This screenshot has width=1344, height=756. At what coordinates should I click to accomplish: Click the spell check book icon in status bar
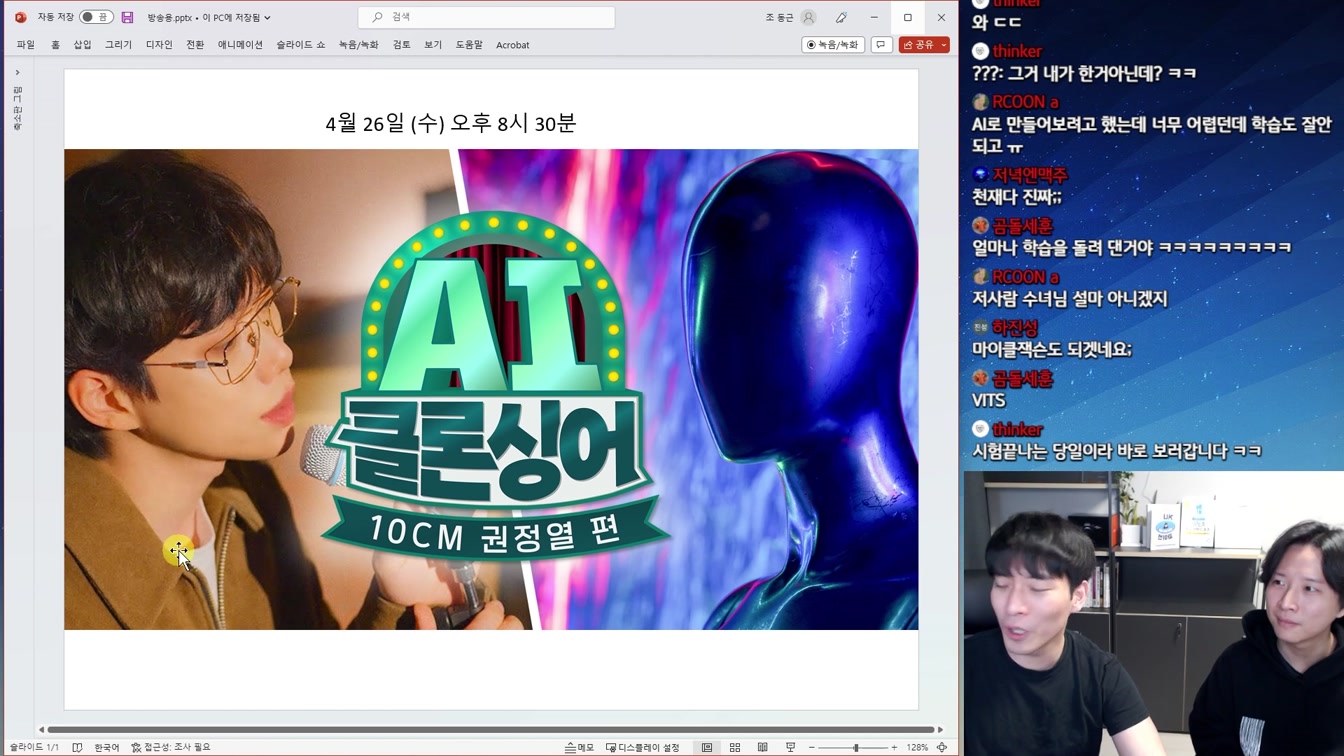pos(77,747)
